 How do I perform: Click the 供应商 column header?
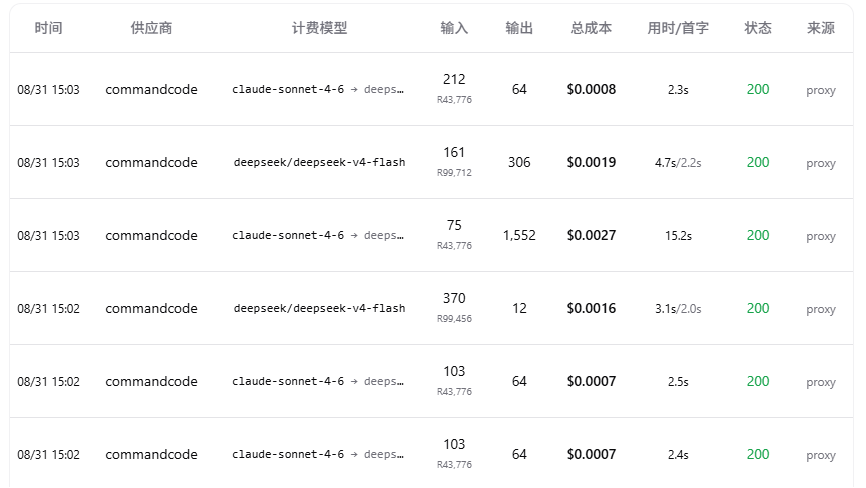pos(151,28)
